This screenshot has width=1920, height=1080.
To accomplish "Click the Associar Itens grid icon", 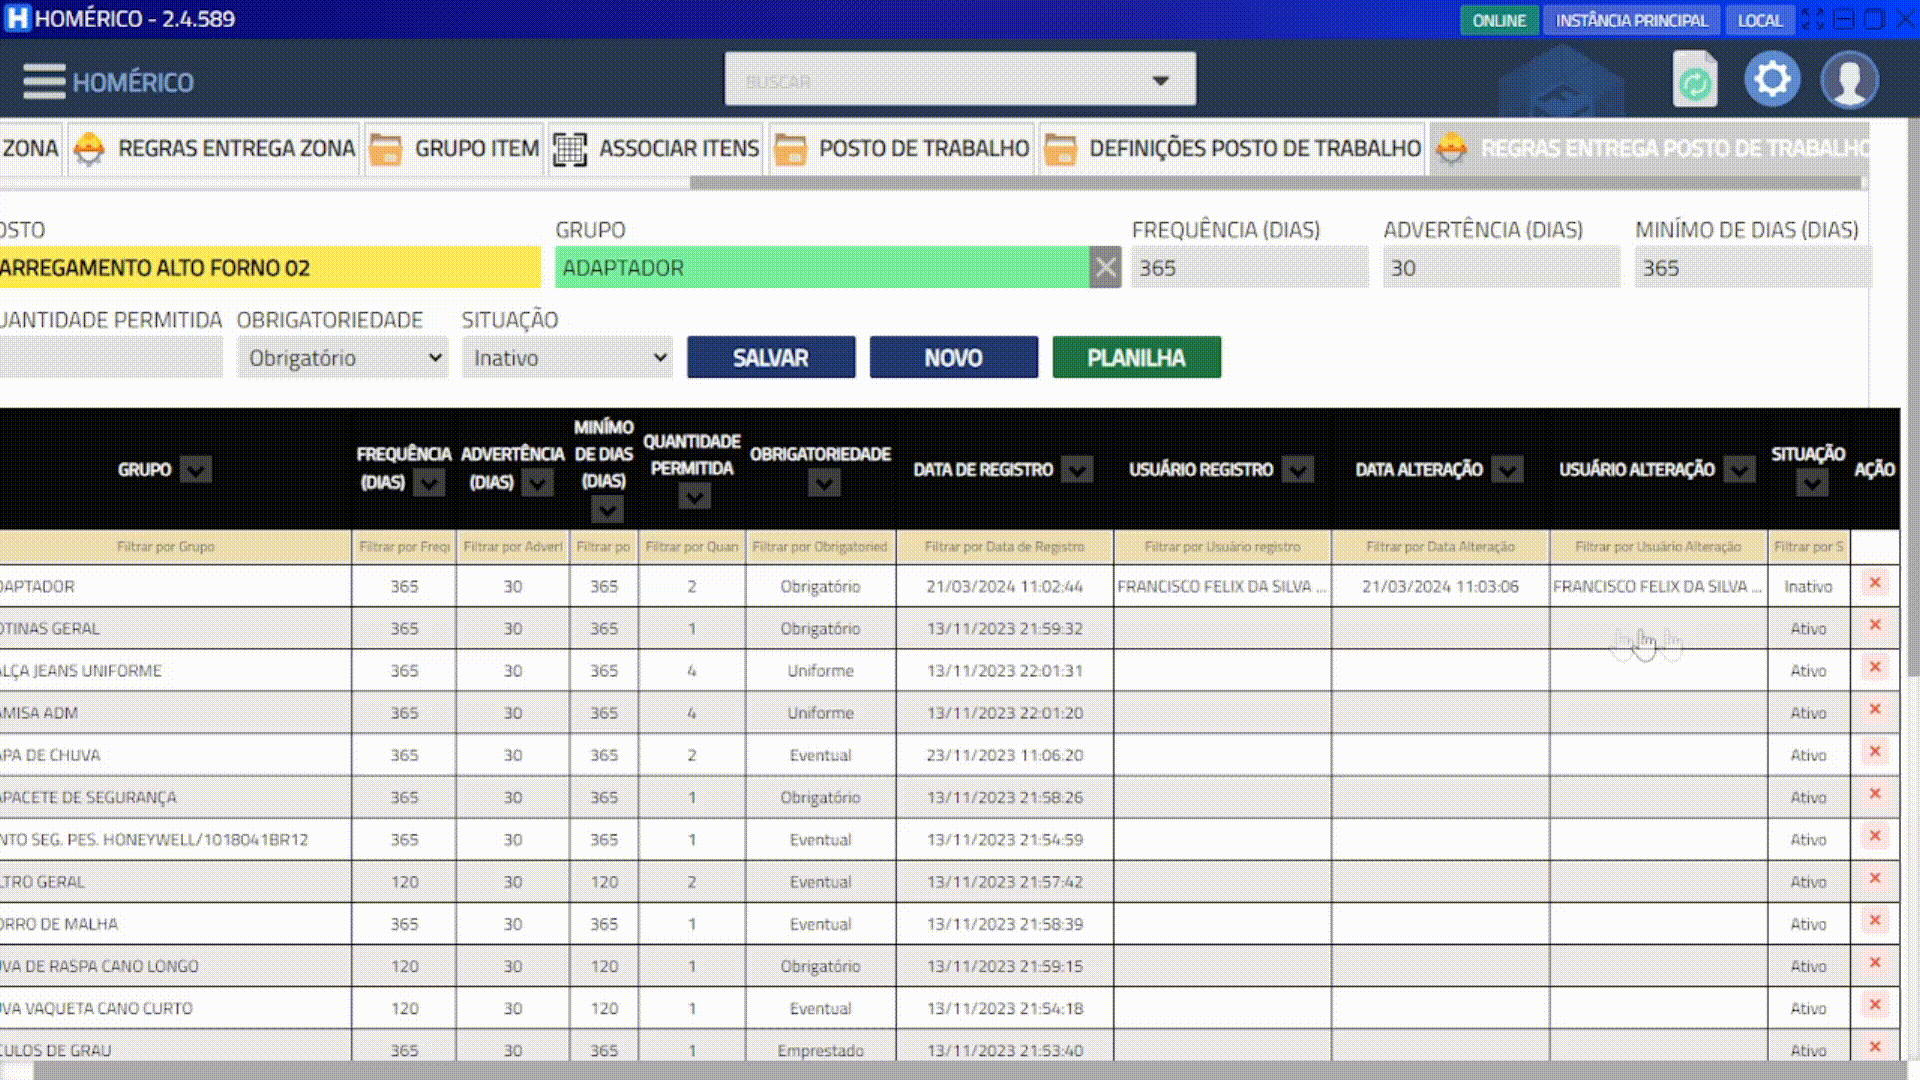I will 570,149.
